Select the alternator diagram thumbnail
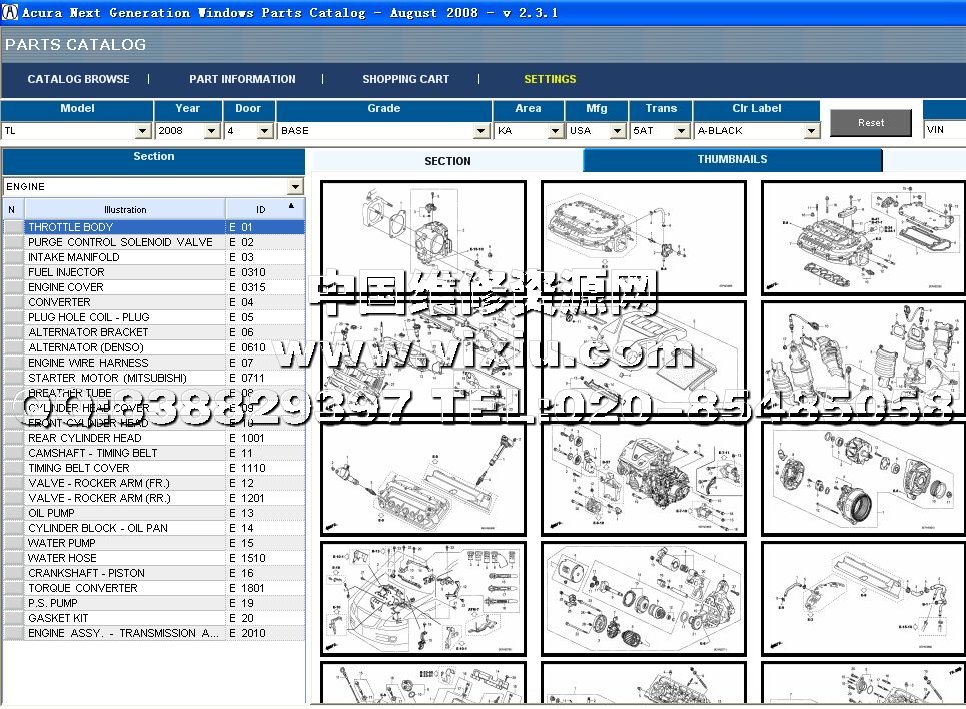 pyautogui.click(x=863, y=478)
